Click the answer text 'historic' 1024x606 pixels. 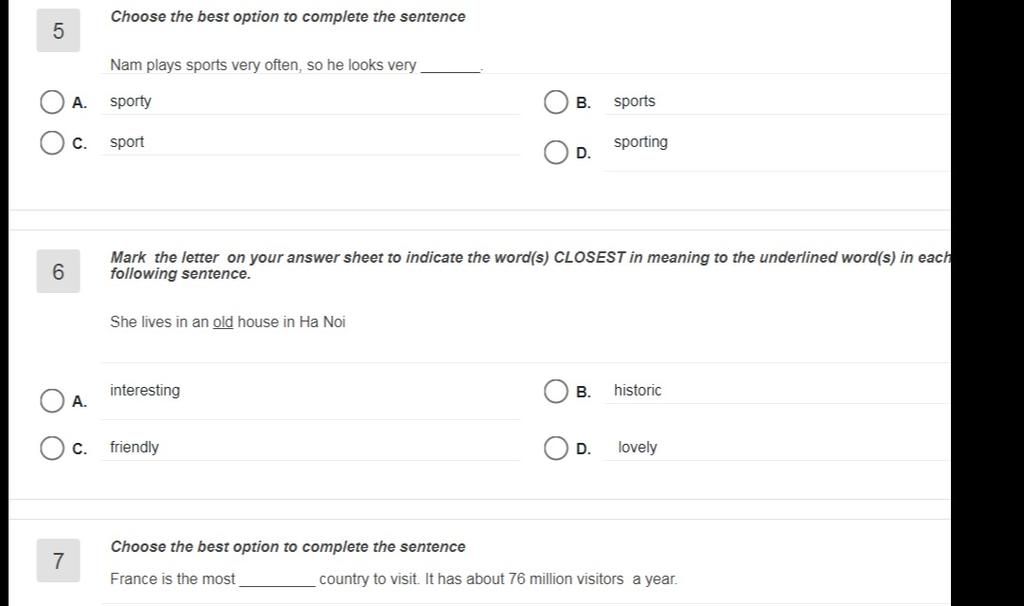click(x=637, y=390)
